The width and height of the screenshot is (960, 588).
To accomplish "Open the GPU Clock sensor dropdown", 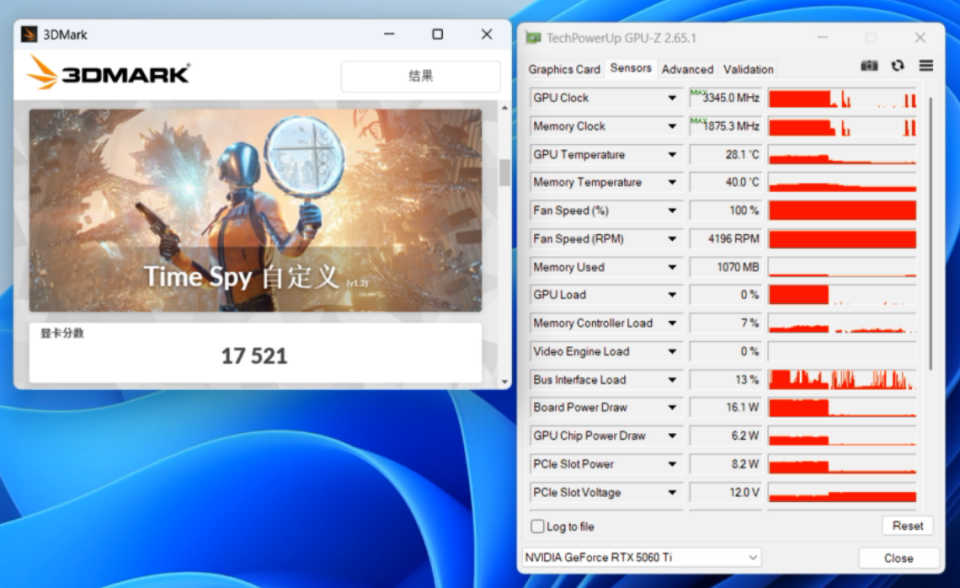I will 672,98.
